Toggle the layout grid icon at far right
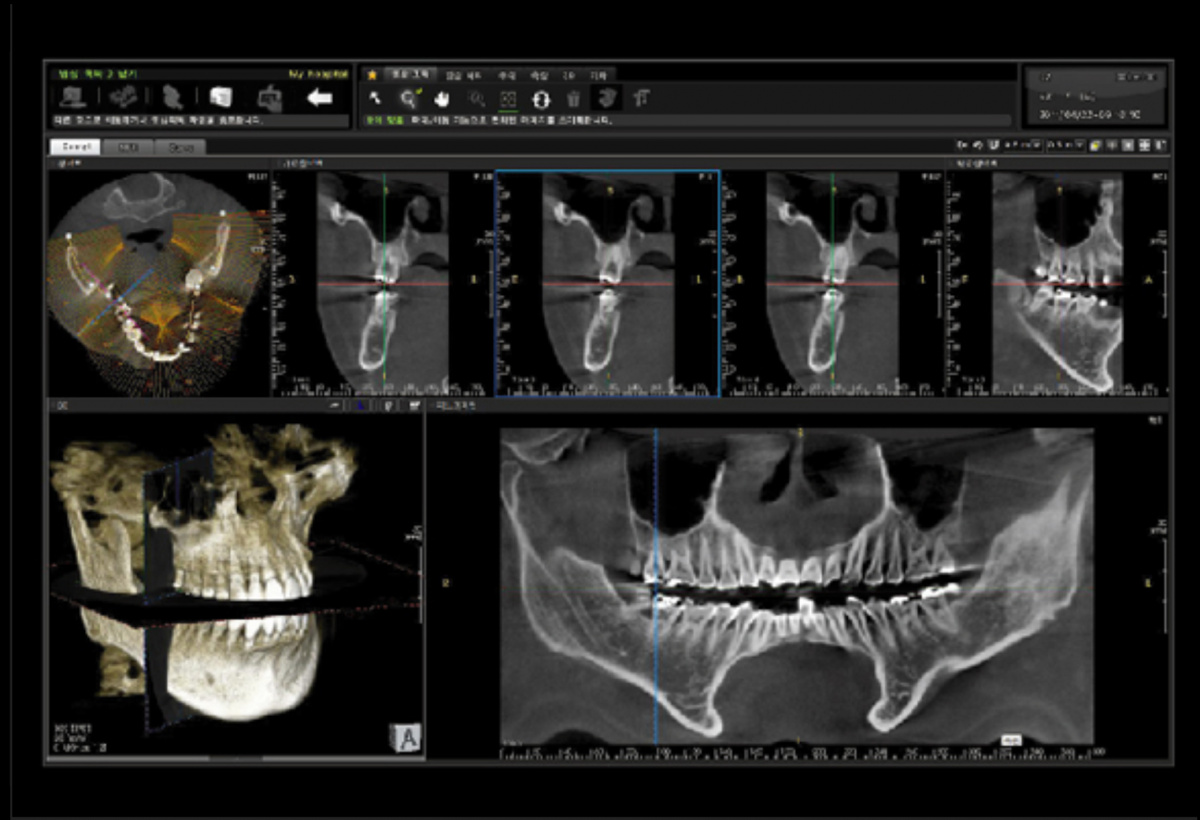The image size is (1200, 820). [x=1158, y=146]
